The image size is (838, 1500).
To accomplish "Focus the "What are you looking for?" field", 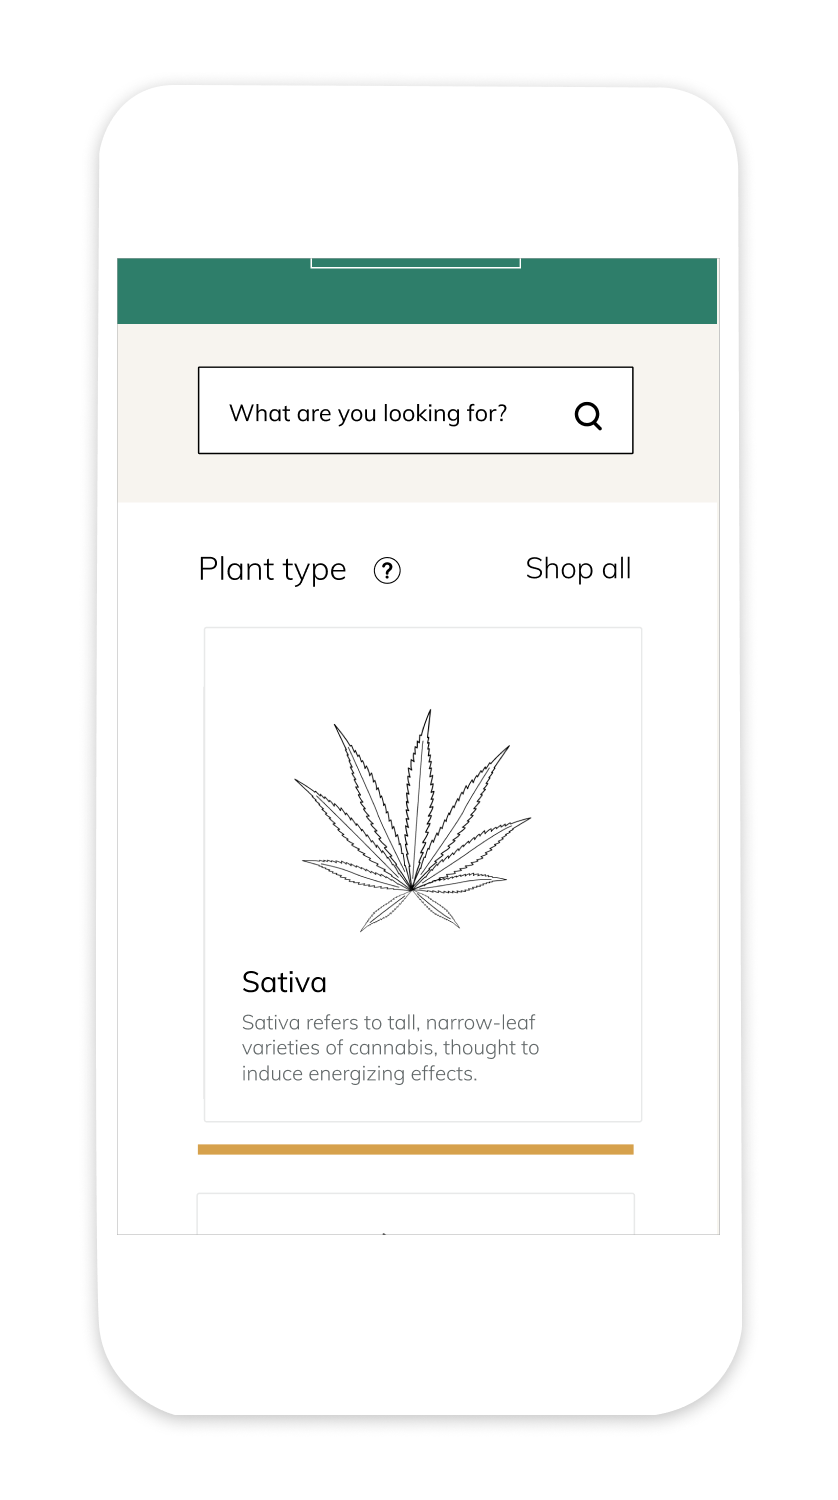I will 416,410.
